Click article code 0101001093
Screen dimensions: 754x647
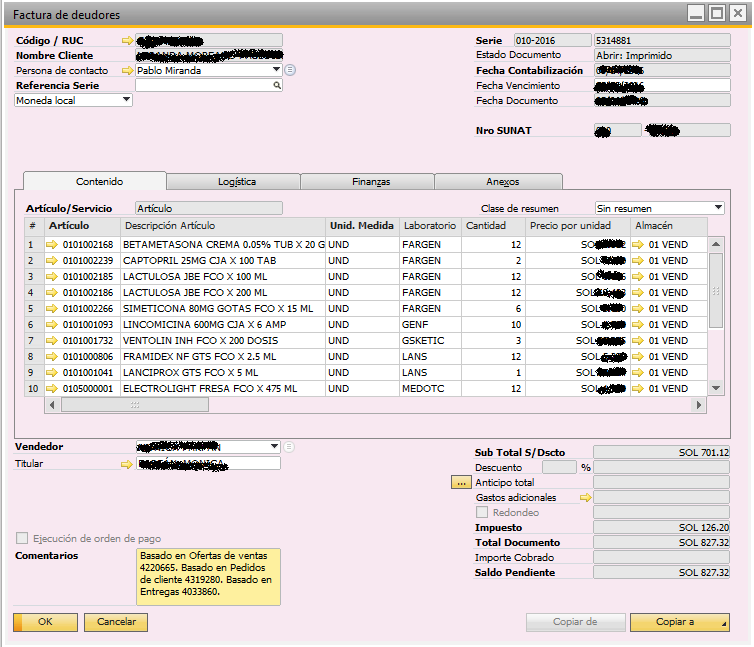(x=88, y=325)
